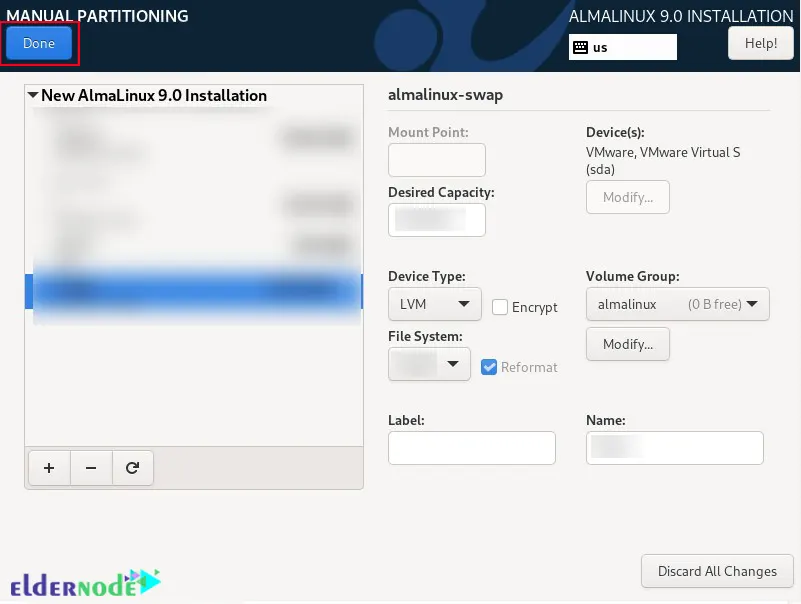Modify the almalinux Volume Group
The width and height of the screenshot is (801, 604).
(628, 344)
